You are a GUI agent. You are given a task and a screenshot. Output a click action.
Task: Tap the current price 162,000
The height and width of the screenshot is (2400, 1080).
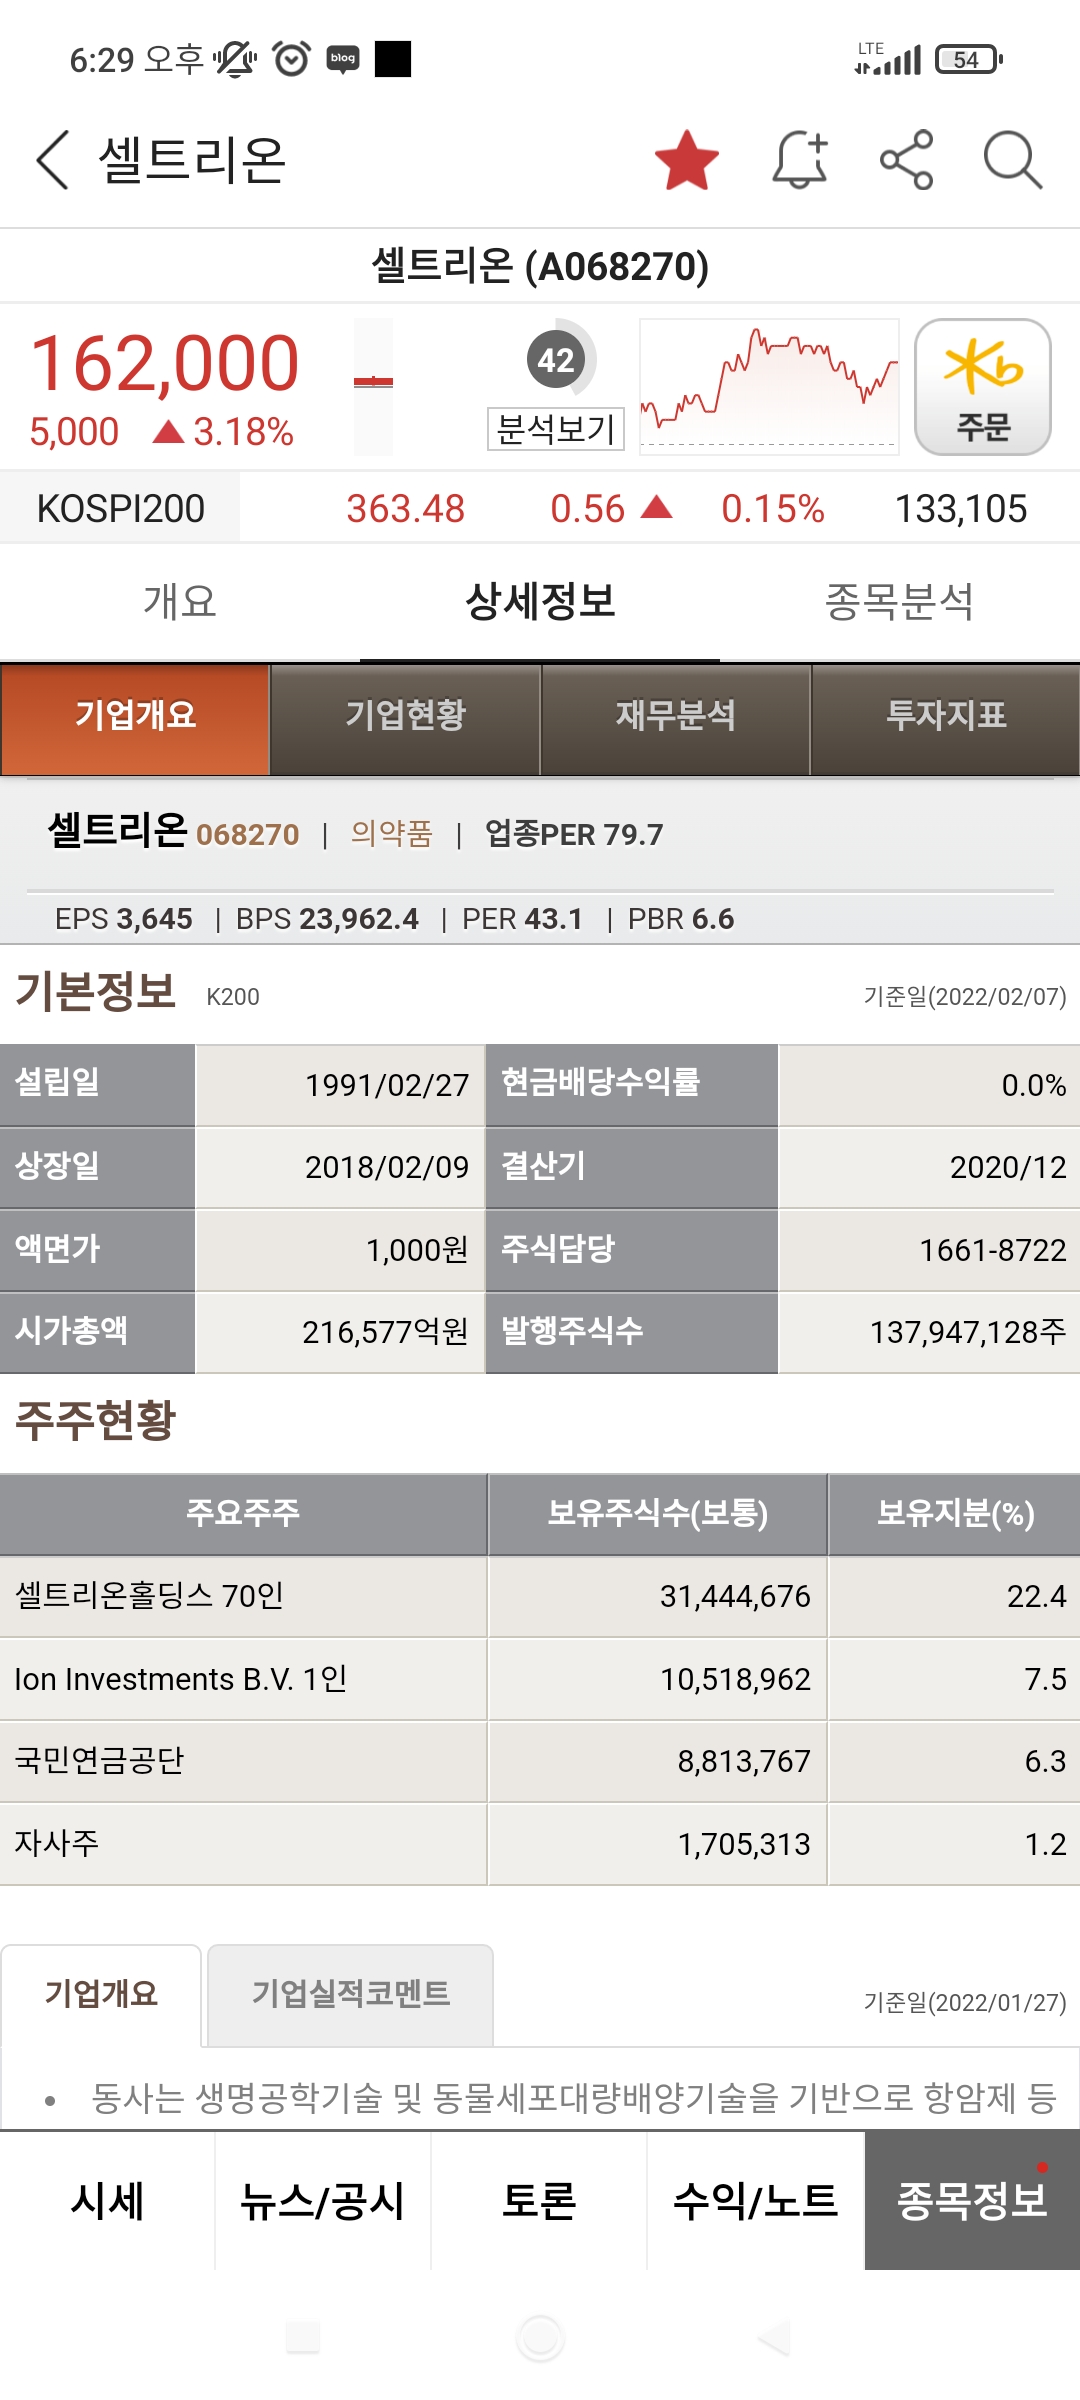point(165,364)
